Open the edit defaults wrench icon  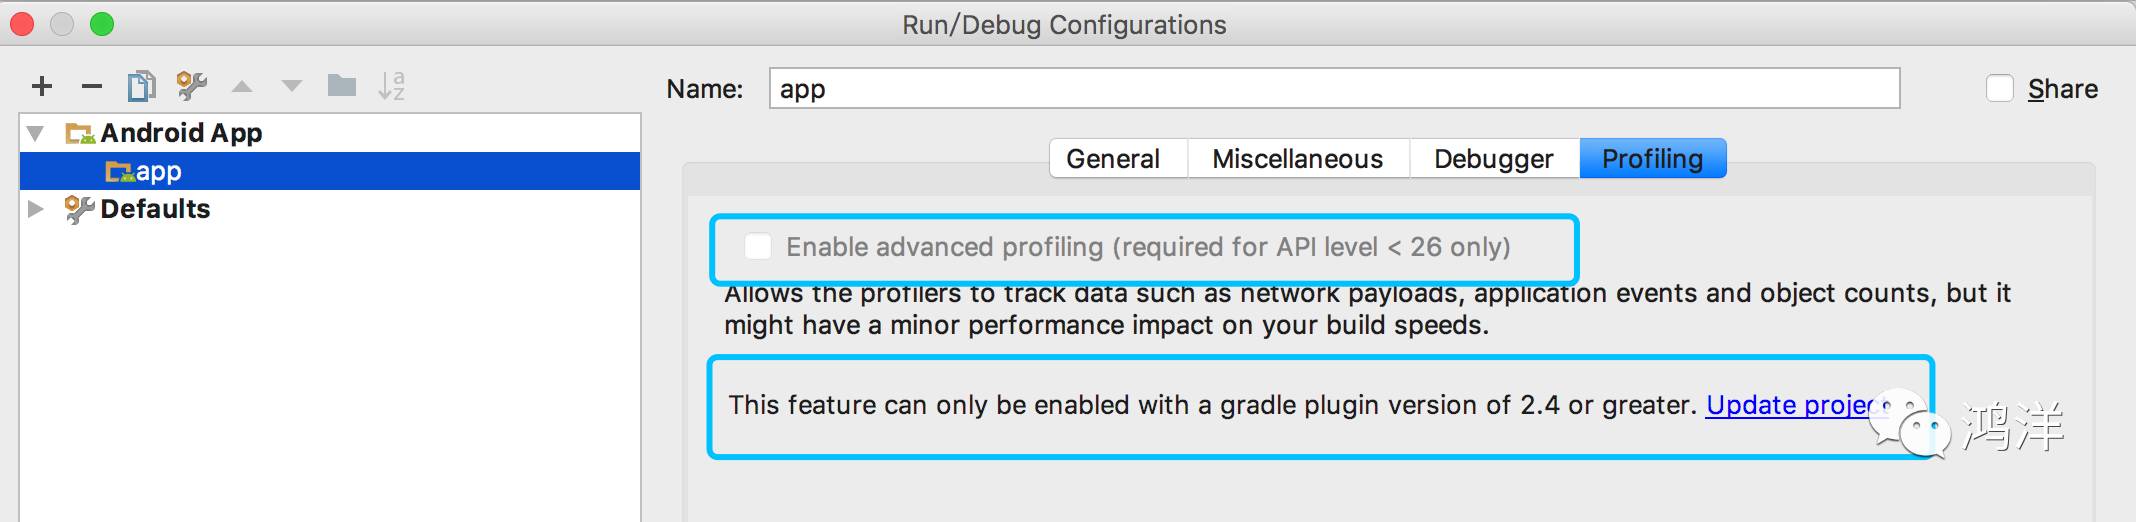(x=191, y=87)
